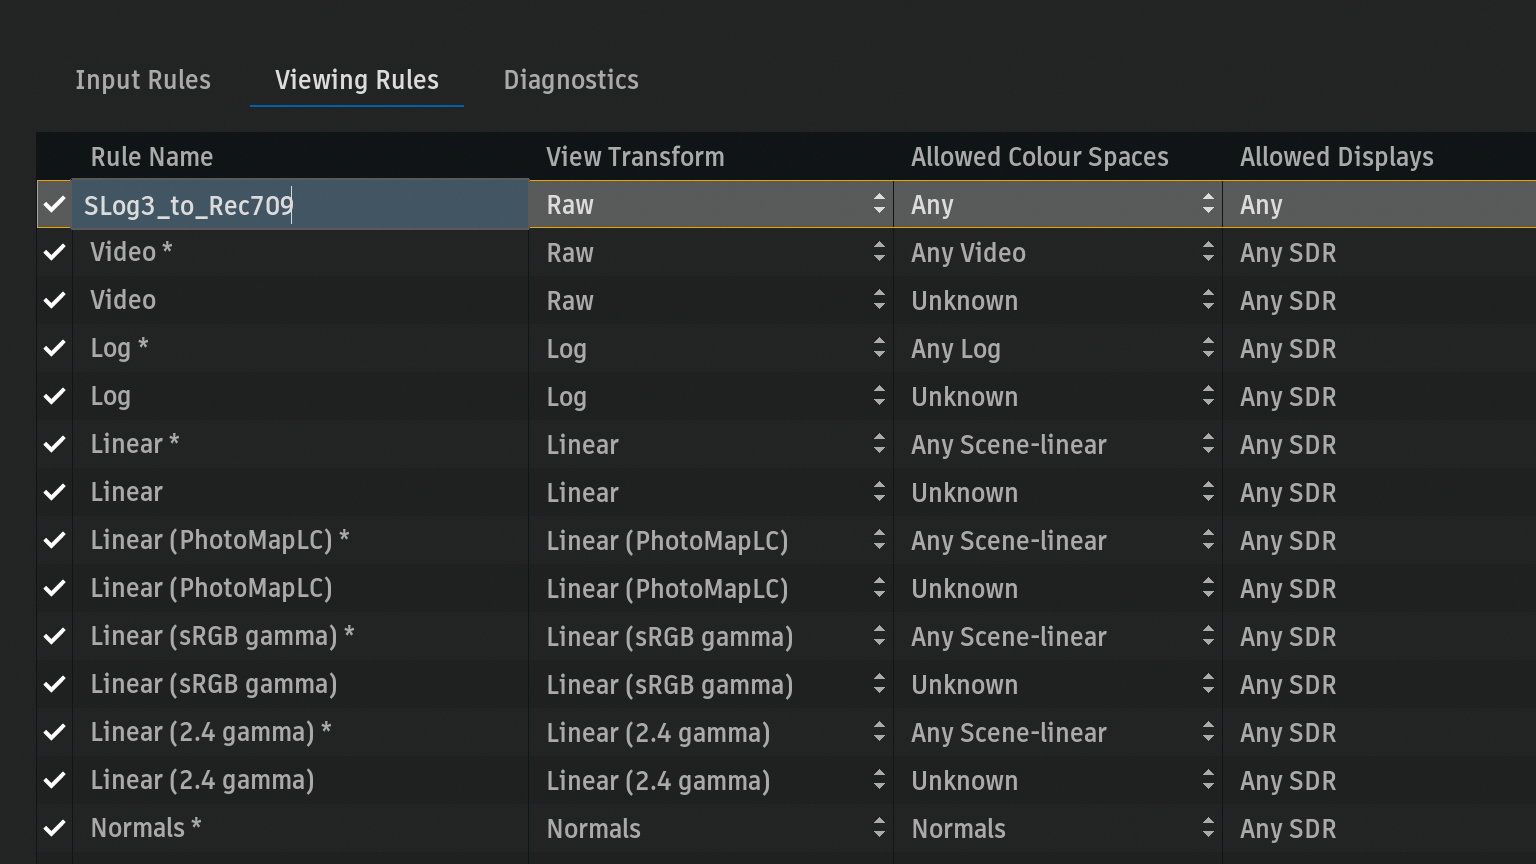Toggle the Linear (2.4 gamma) rule checkbox without asterisk
The width and height of the screenshot is (1536, 864).
(x=55, y=781)
